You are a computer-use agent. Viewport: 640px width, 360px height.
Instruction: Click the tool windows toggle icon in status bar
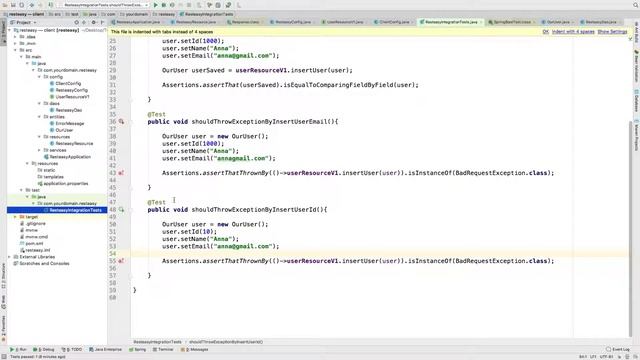[x=4, y=356]
